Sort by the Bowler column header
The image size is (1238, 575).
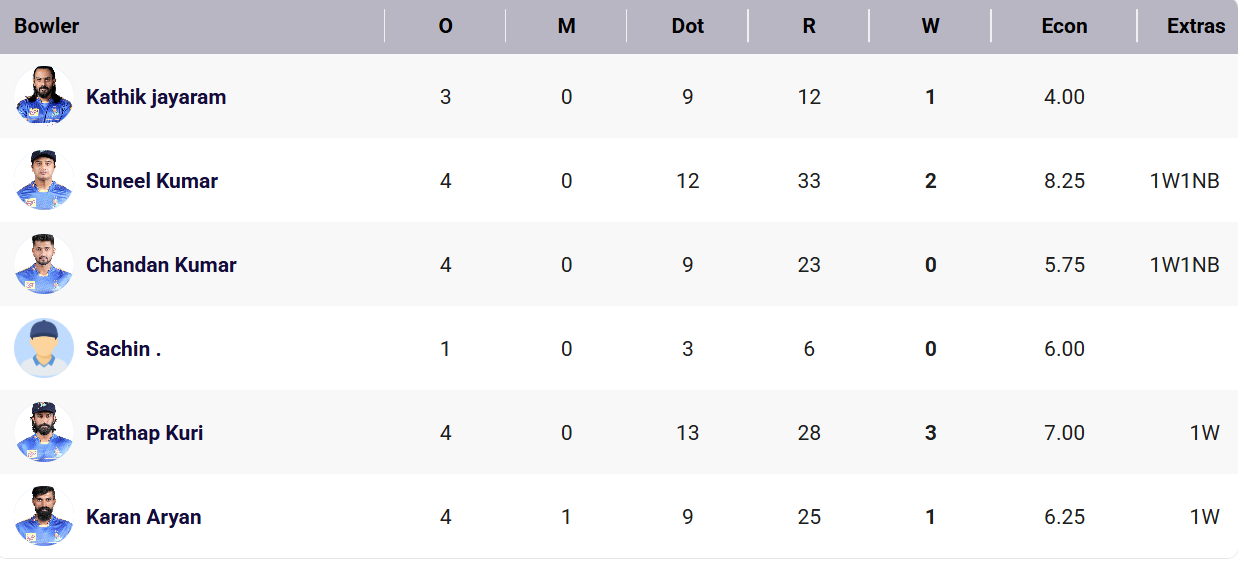pos(46,26)
